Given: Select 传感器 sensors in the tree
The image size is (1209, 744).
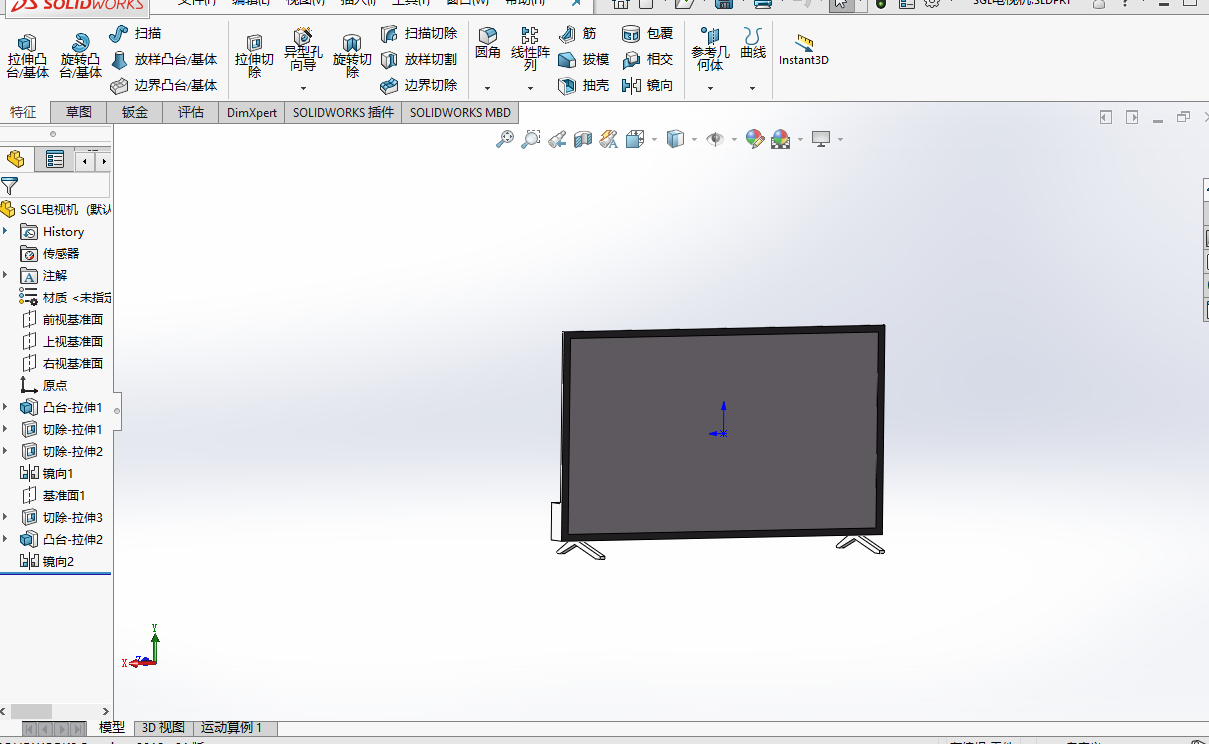Looking at the screenshot, I should [x=50, y=253].
